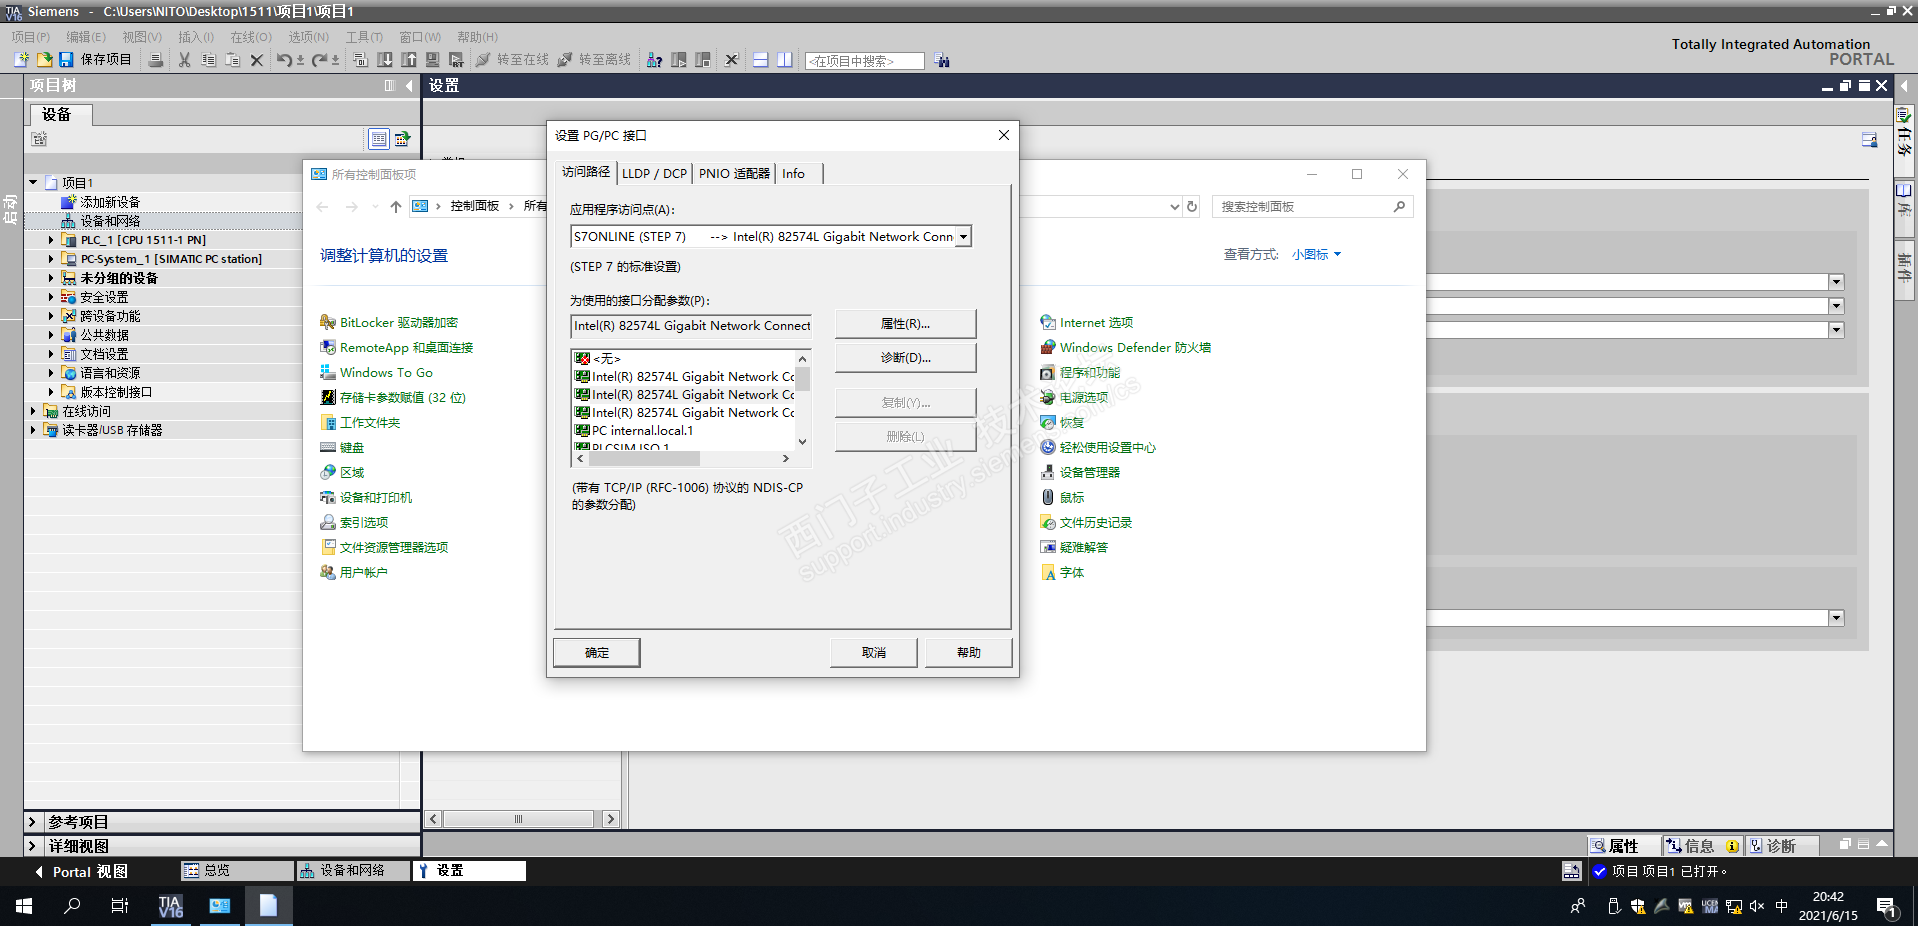The image size is (1918, 926).
Task: Switch to the 总览 editor tab
Action: 237,871
